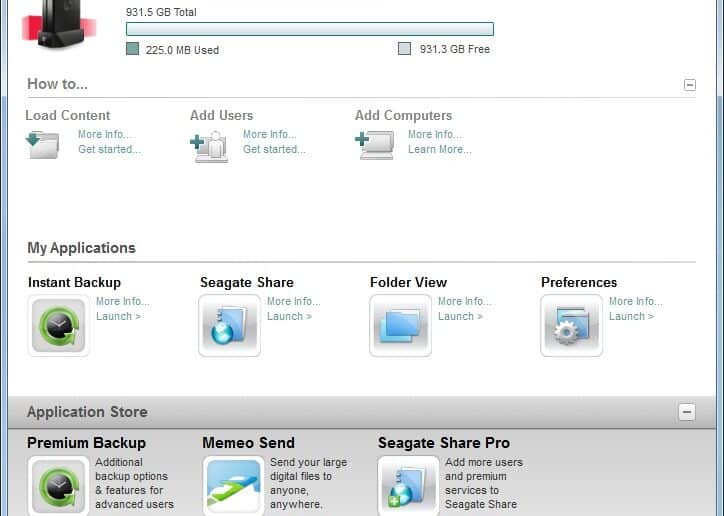This screenshot has height=516, width=724.
Task: Open More Info for Add Users
Action: coord(270,134)
